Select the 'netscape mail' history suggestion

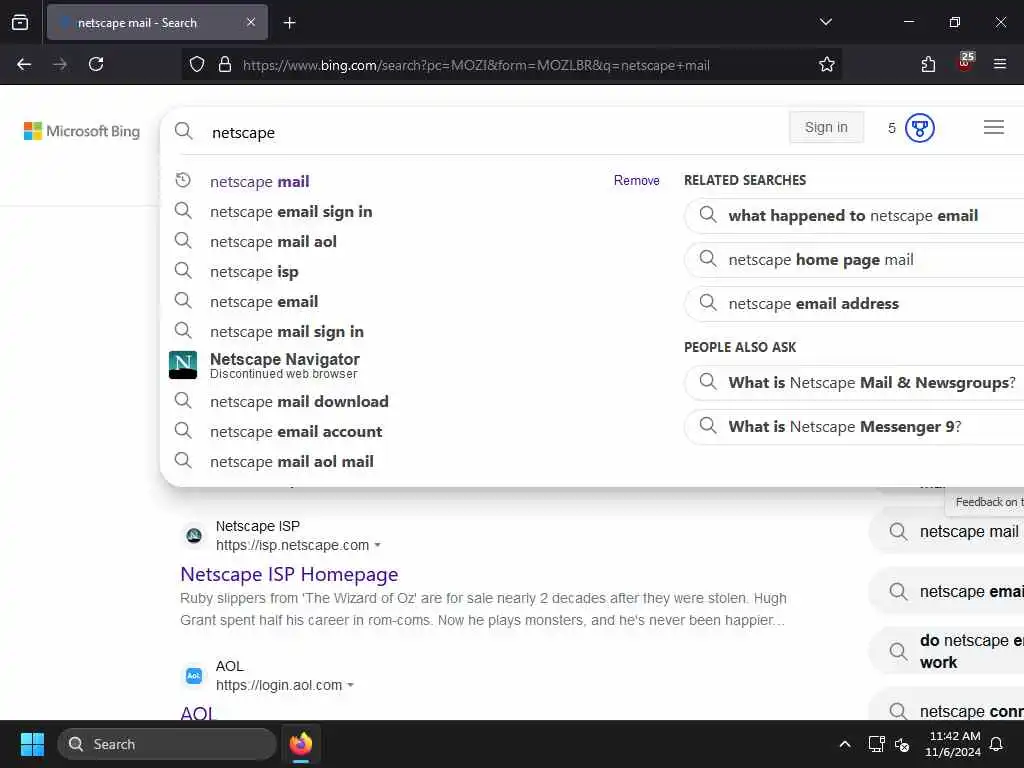coord(259,182)
